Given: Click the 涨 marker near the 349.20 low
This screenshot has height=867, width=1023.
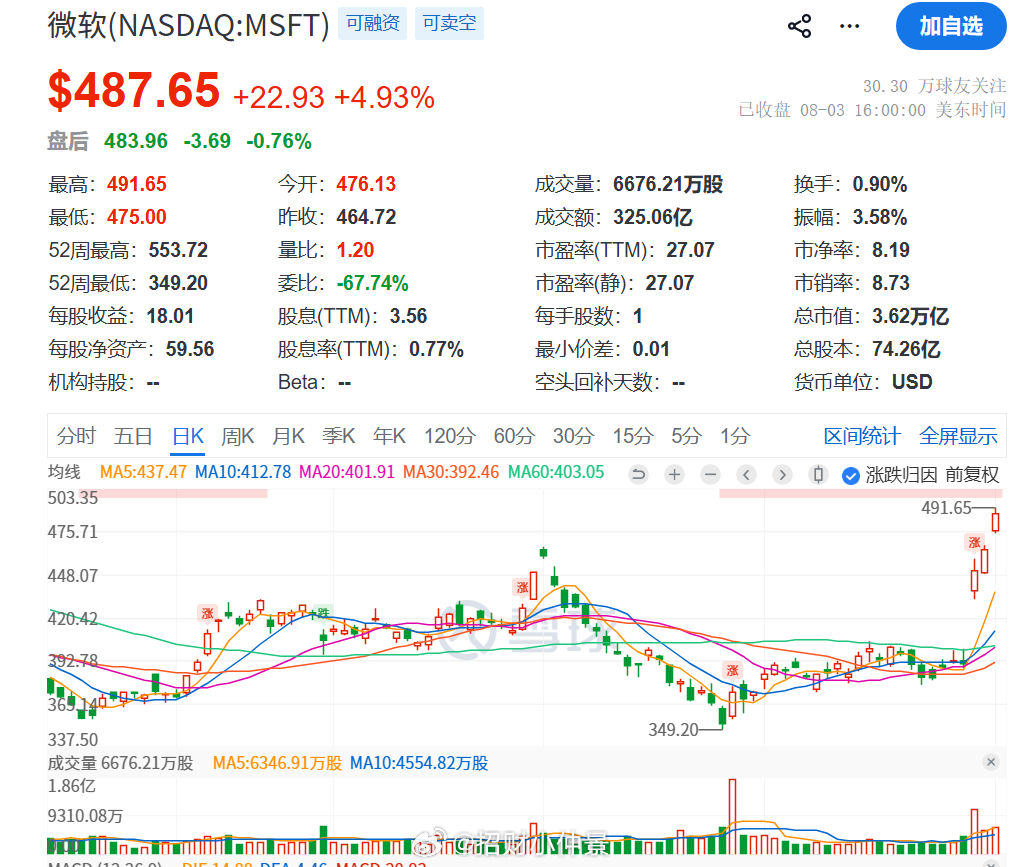Looking at the screenshot, I should pos(732,670).
